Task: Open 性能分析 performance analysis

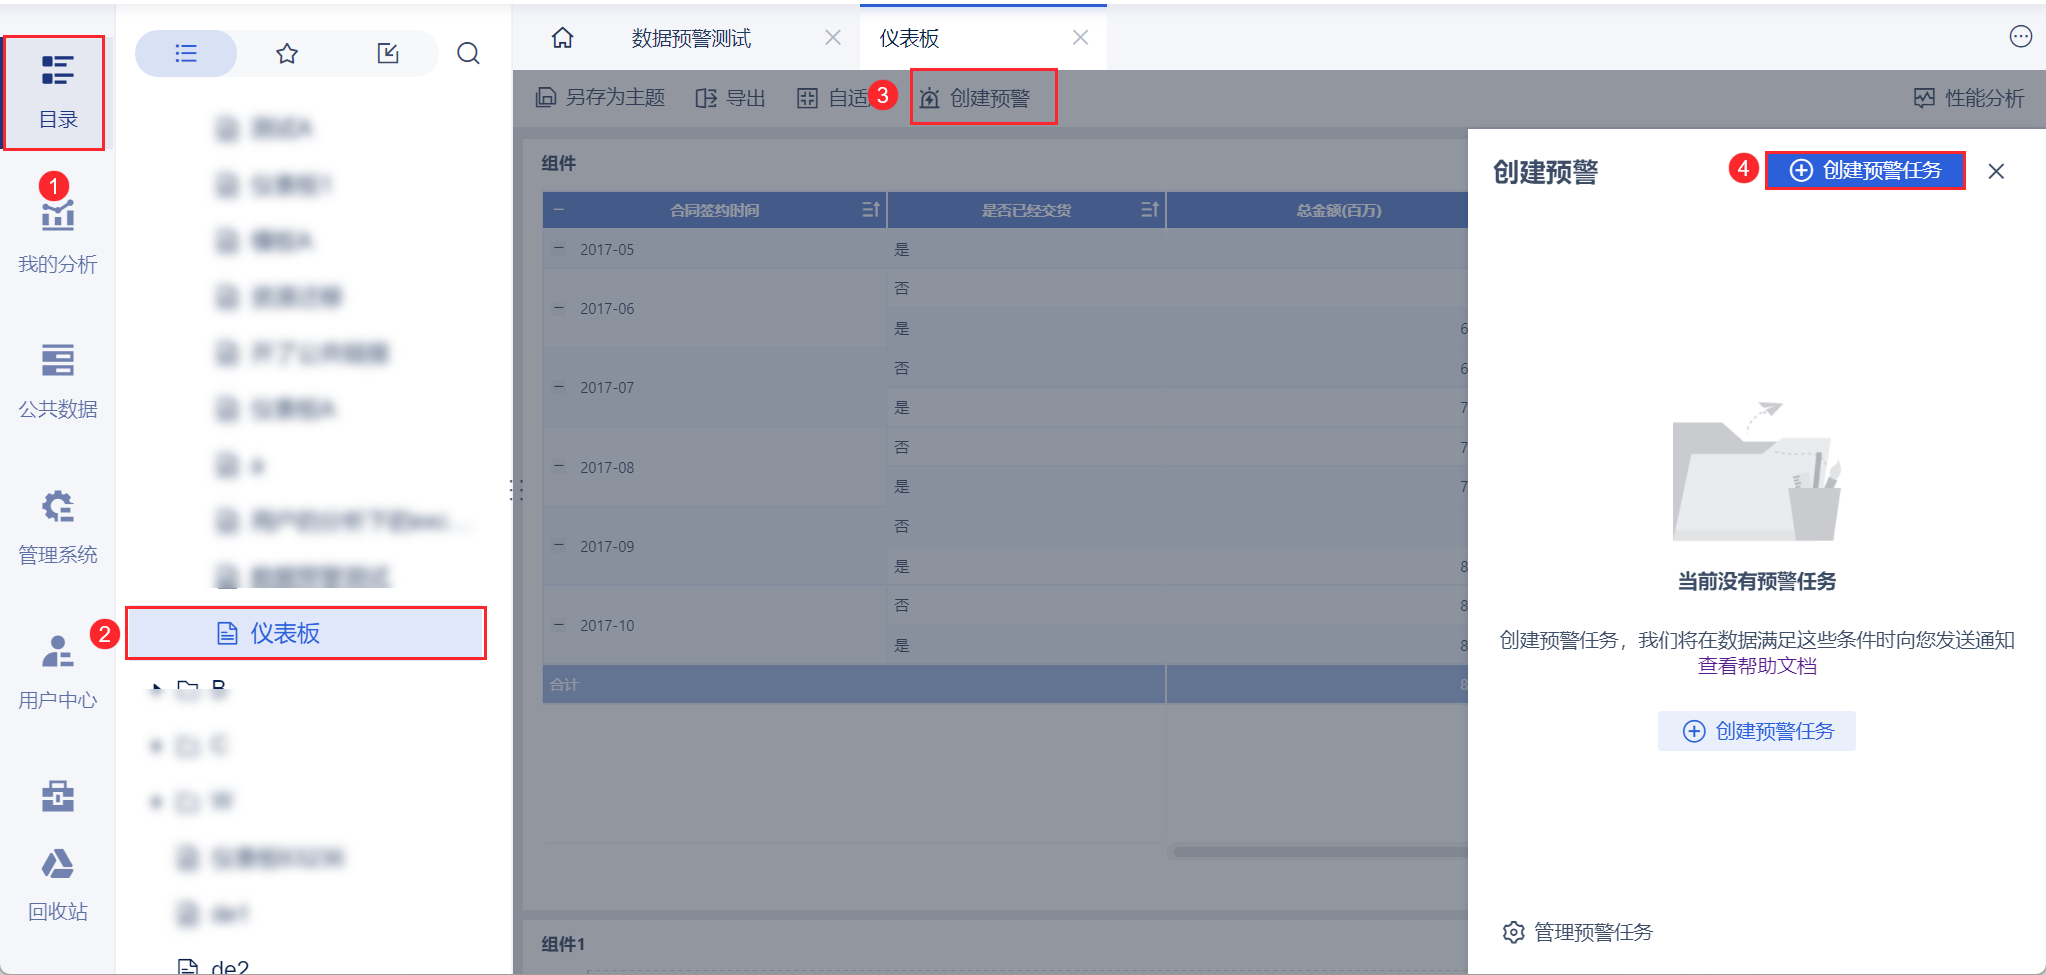Action: tap(1969, 97)
